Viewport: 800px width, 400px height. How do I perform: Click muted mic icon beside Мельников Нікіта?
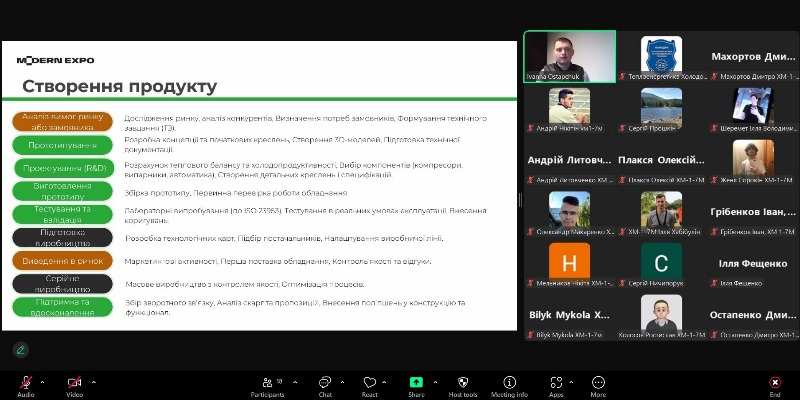click(x=530, y=283)
